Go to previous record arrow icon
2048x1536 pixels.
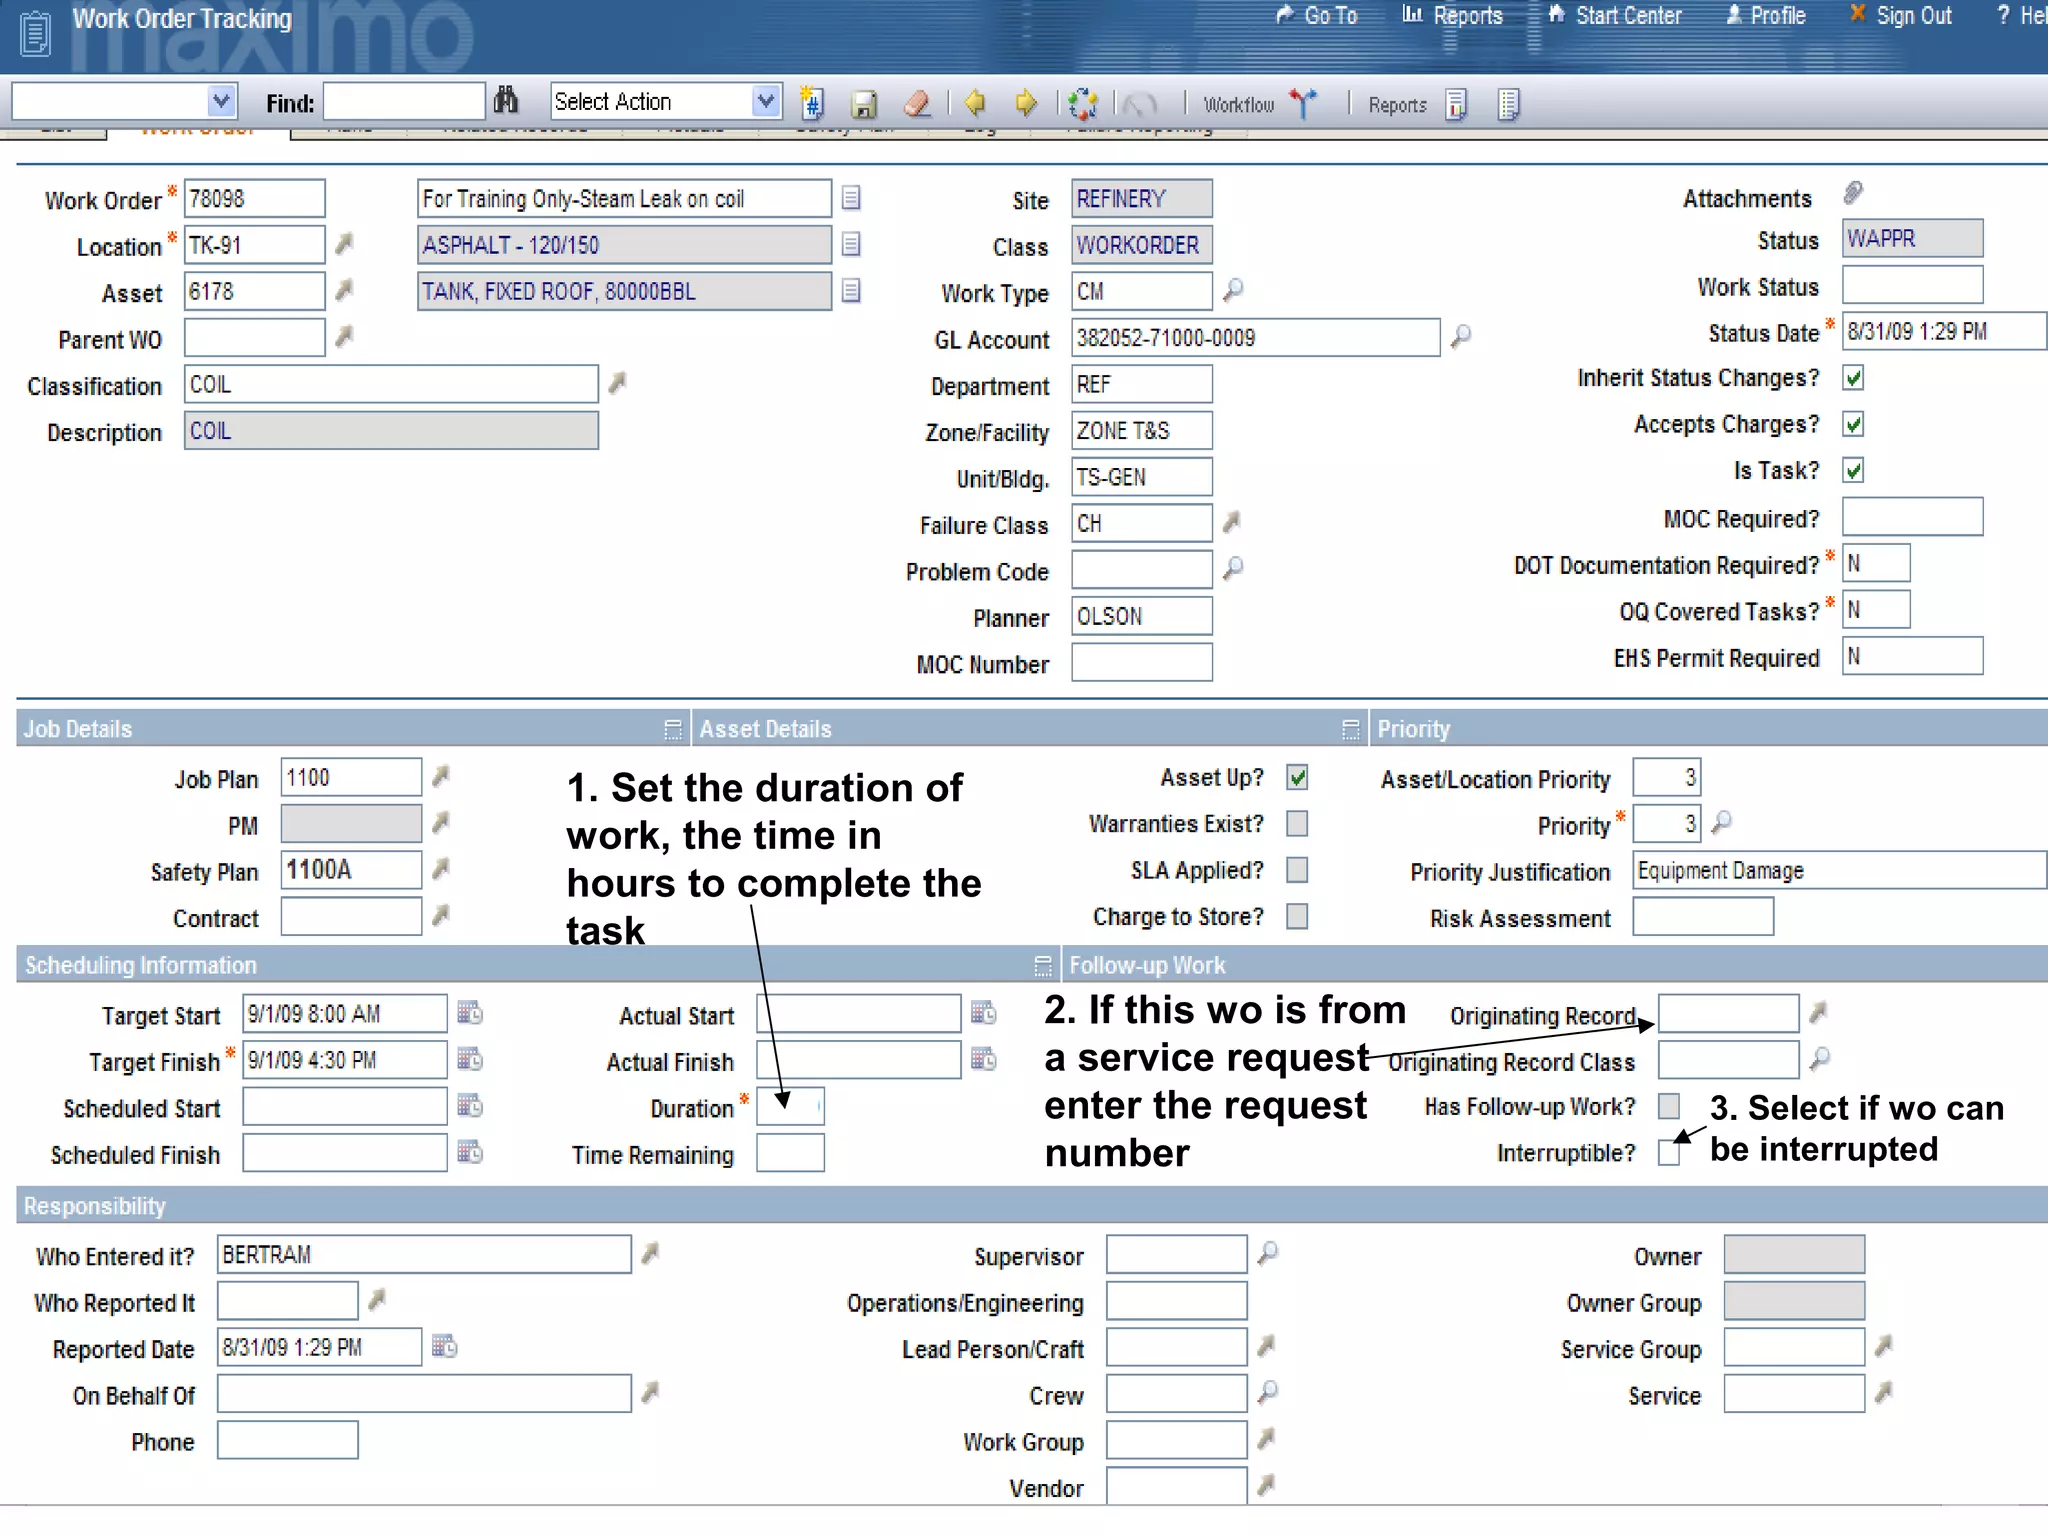tap(975, 103)
